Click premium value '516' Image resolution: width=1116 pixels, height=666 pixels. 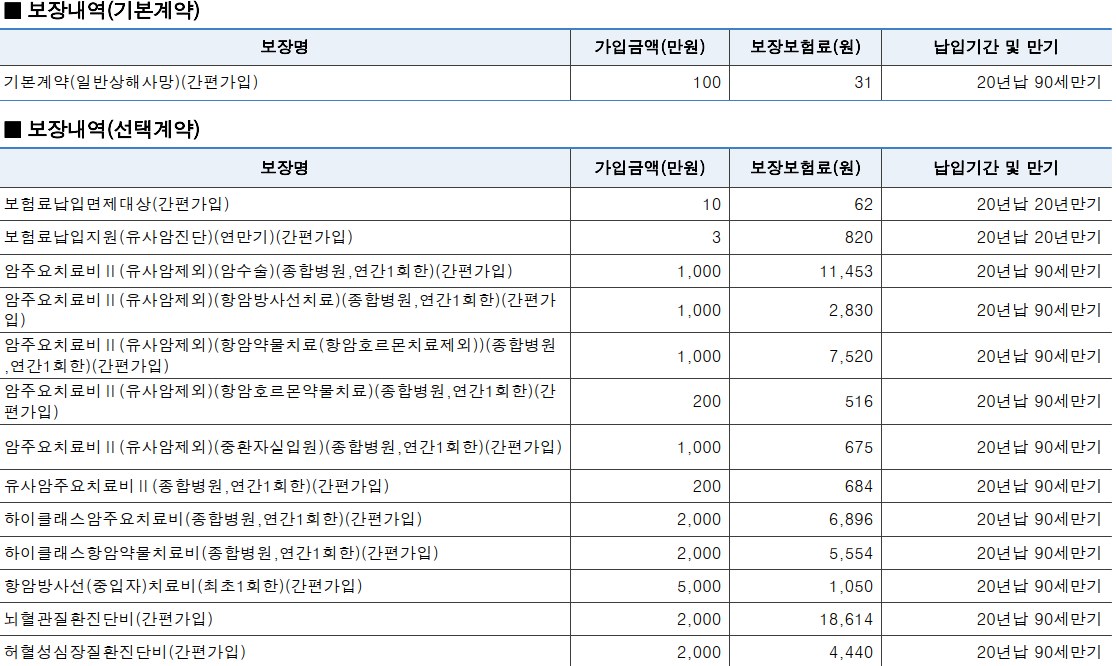tap(858, 401)
